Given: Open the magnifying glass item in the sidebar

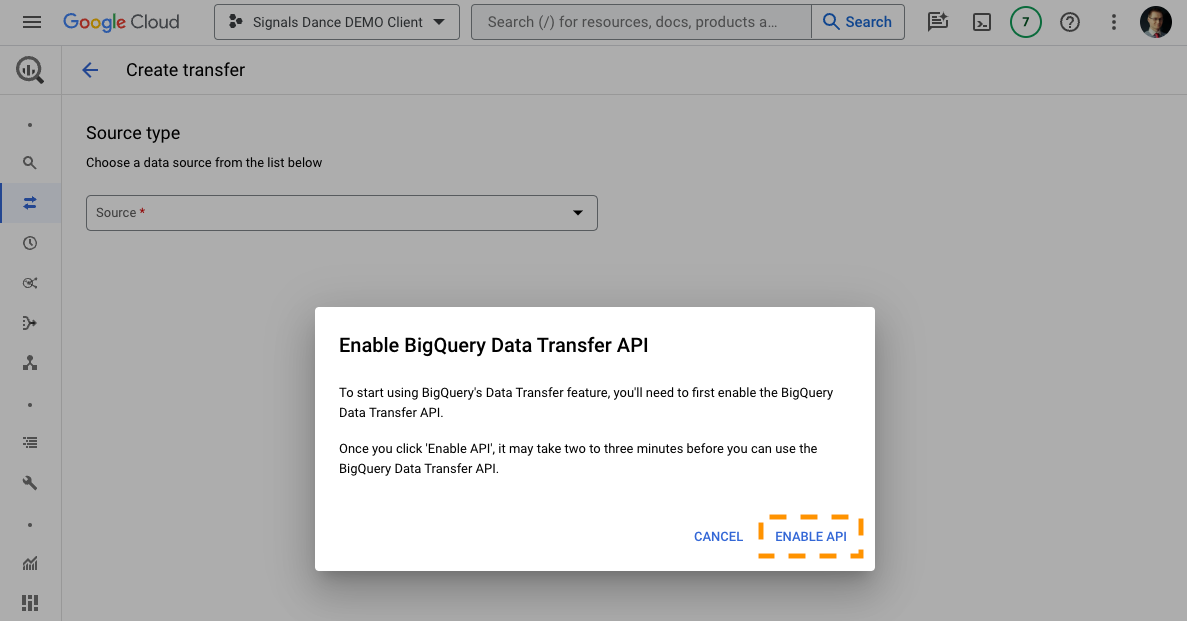Looking at the screenshot, I should pyautogui.click(x=30, y=163).
